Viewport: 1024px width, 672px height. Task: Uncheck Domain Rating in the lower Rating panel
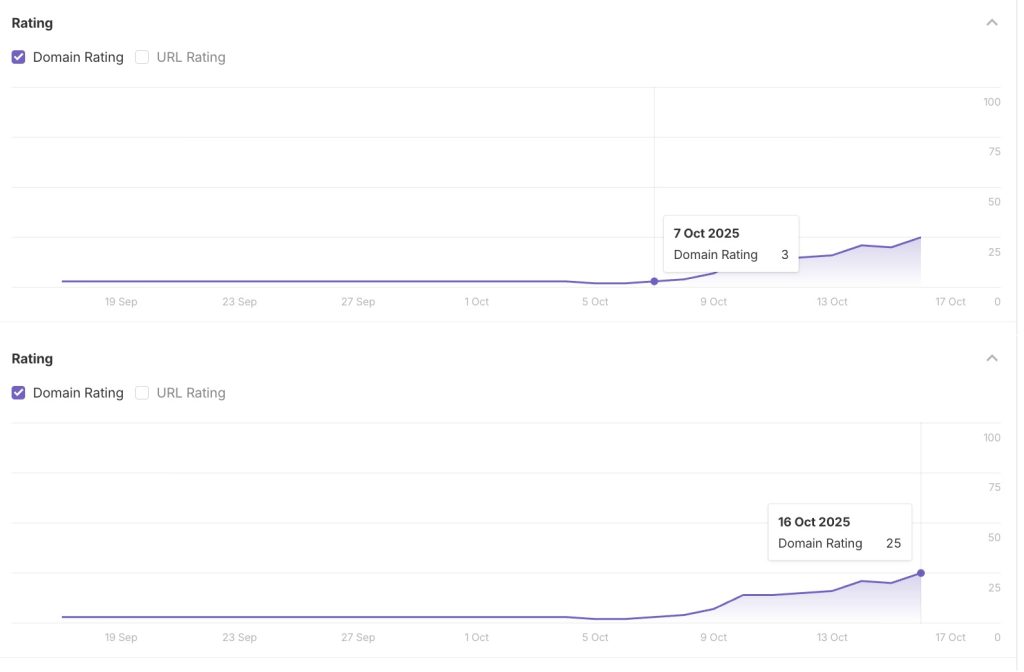coord(19,393)
